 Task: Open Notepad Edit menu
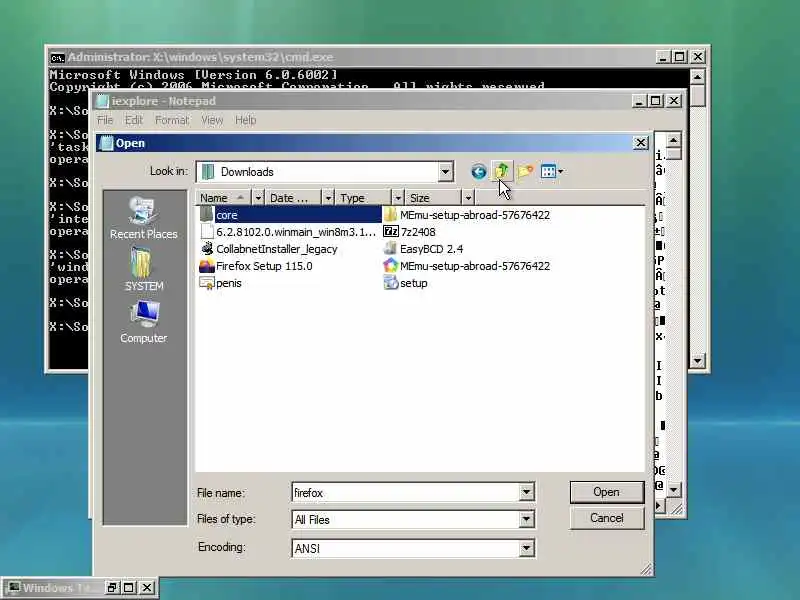pos(134,120)
